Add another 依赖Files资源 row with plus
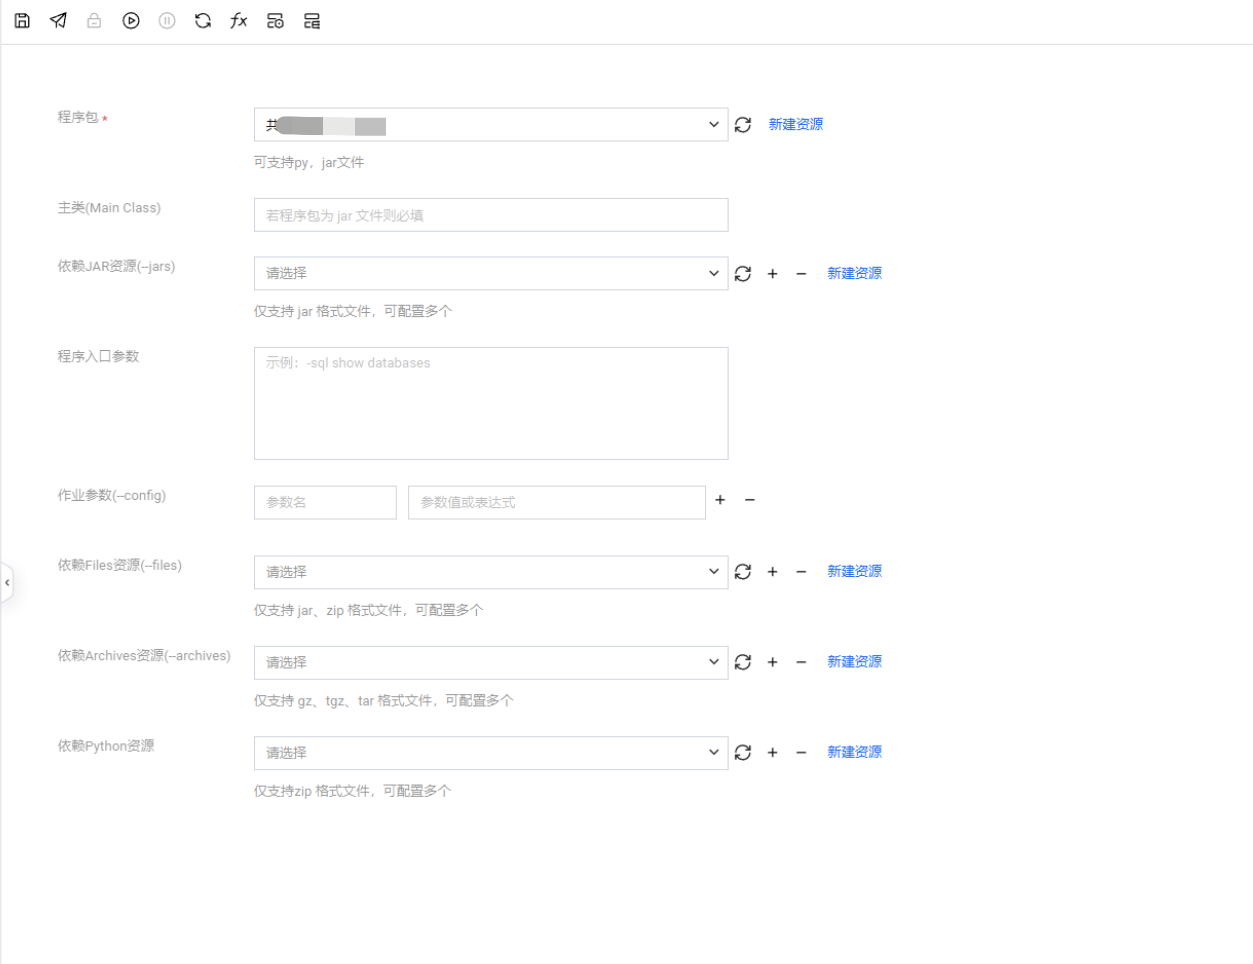1253x964 pixels. pyautogui.click(x=772, y=571)
